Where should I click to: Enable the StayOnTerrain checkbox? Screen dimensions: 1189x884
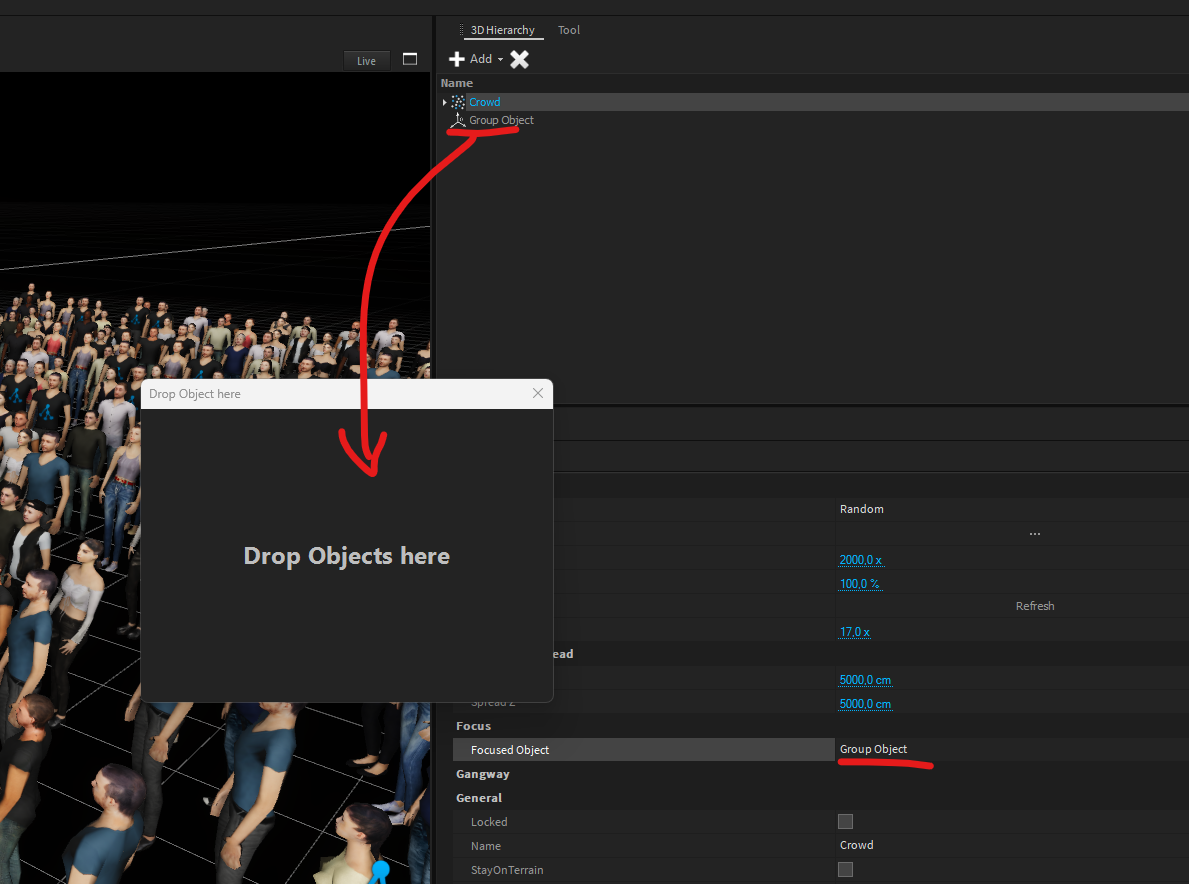[845, 870]
